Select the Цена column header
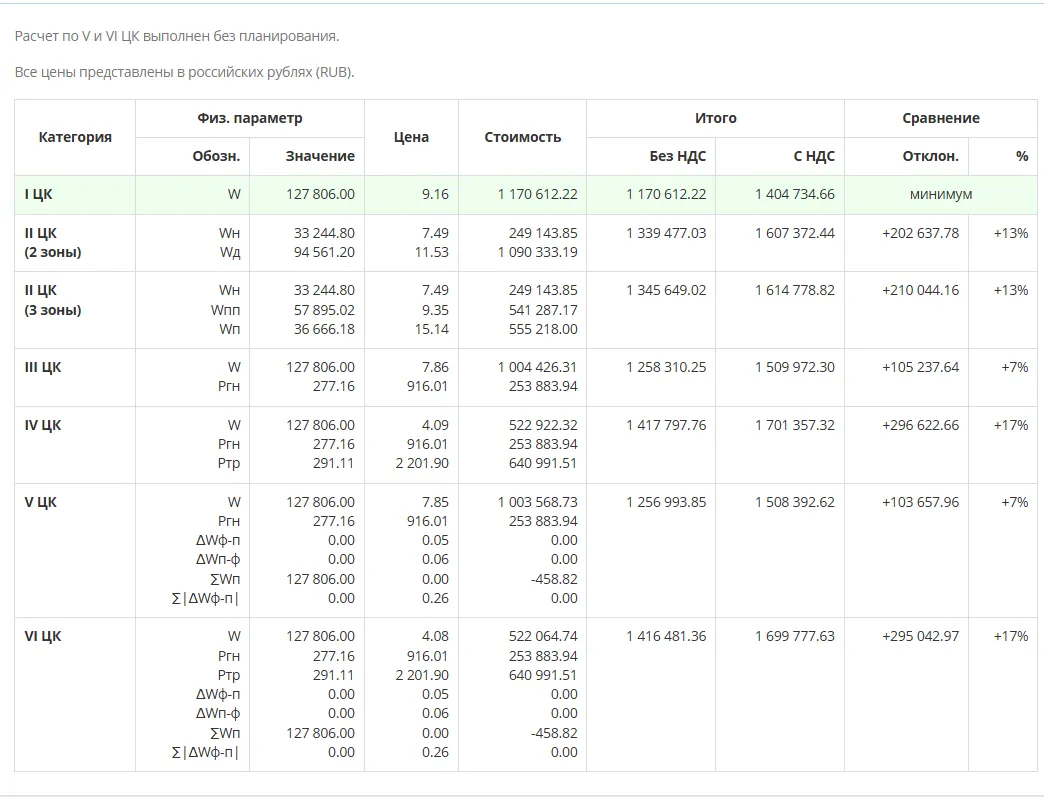 pyautogui.click(x=411, y=137)
